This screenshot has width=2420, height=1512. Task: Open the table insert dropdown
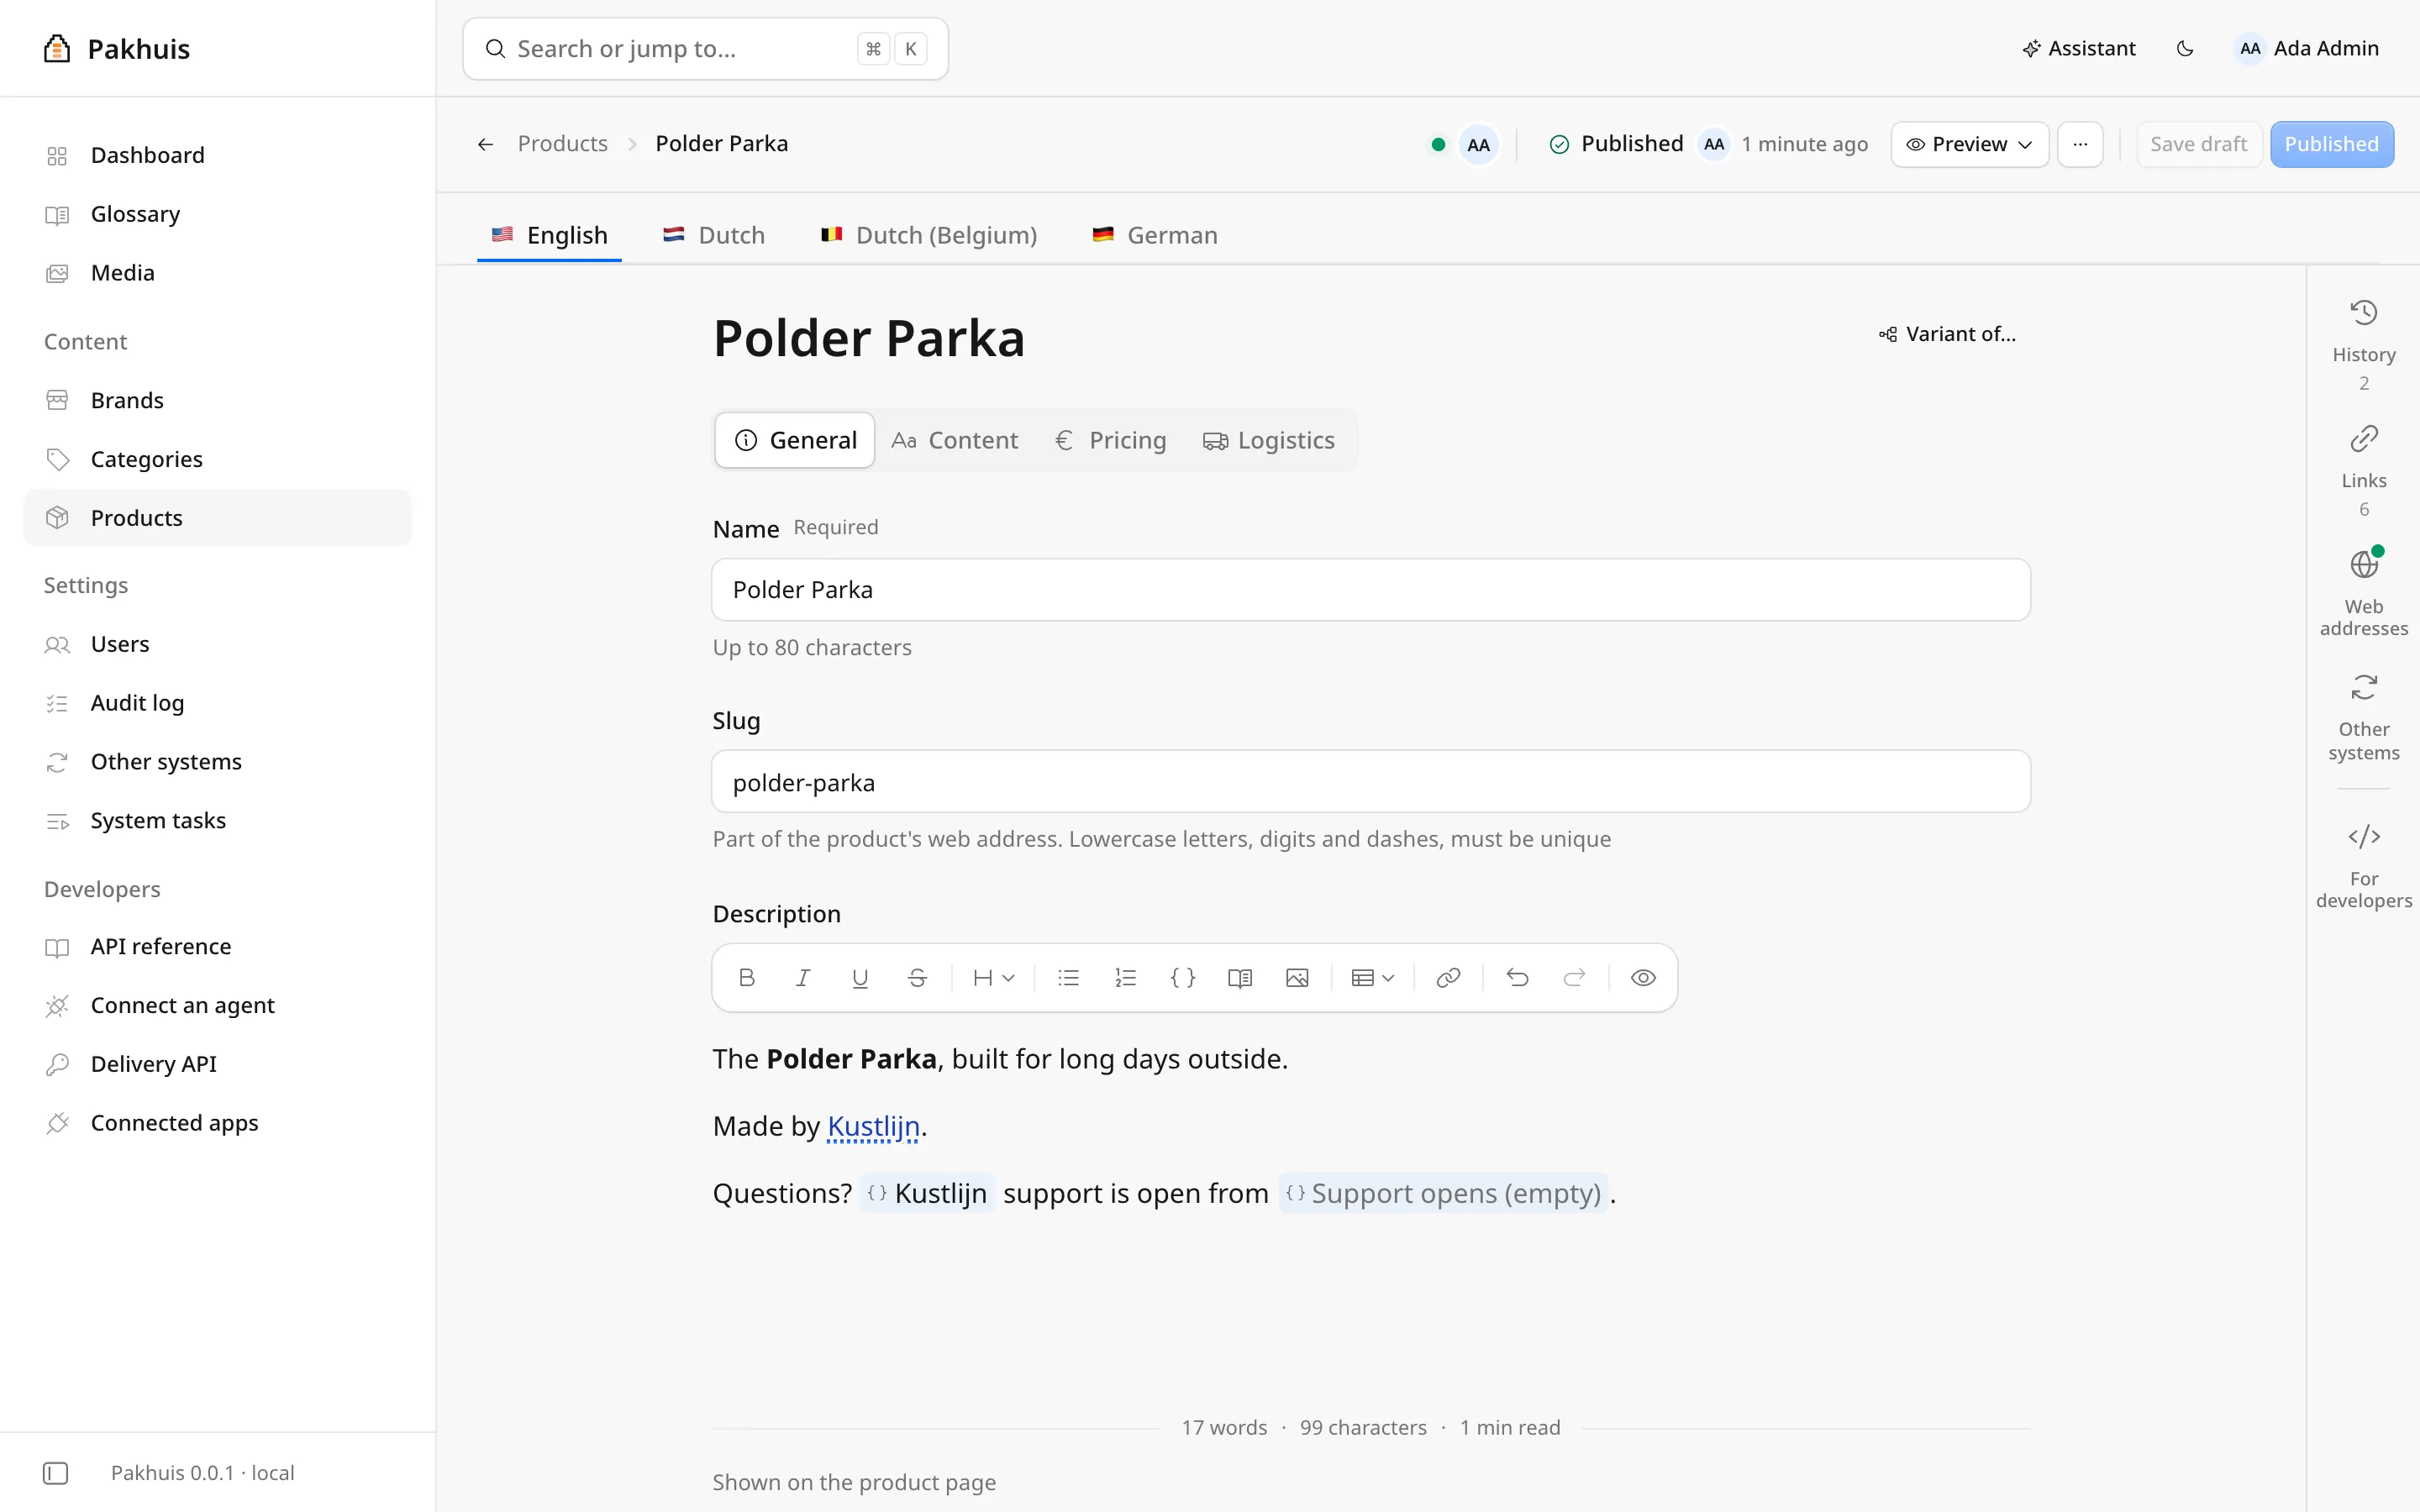coord(1372,978)
